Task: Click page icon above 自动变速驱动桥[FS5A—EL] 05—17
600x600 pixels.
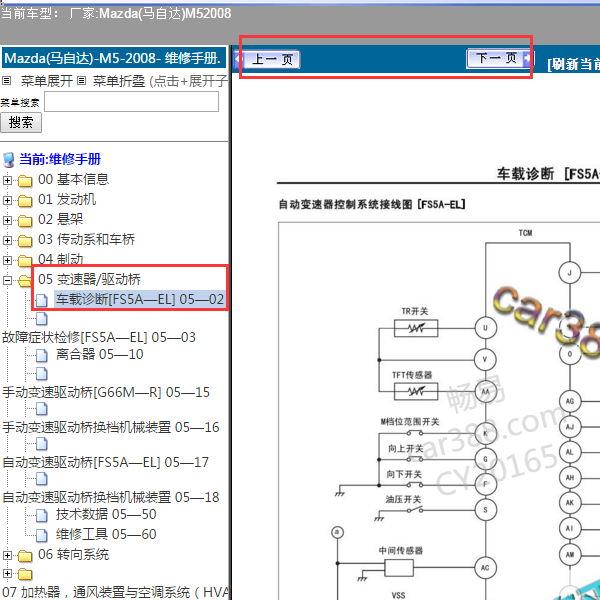Action: [x=42, y=444]
